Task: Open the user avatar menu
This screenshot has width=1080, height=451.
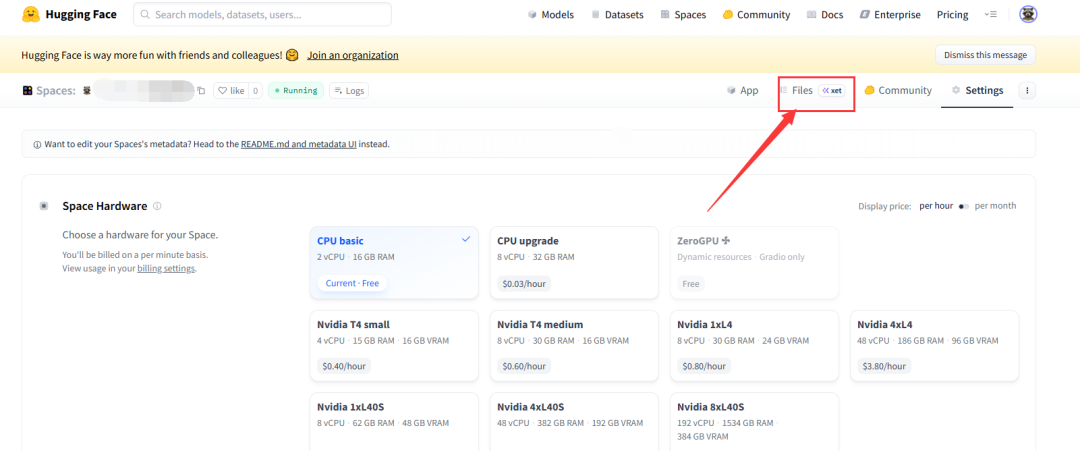Action: point(1028,14)
